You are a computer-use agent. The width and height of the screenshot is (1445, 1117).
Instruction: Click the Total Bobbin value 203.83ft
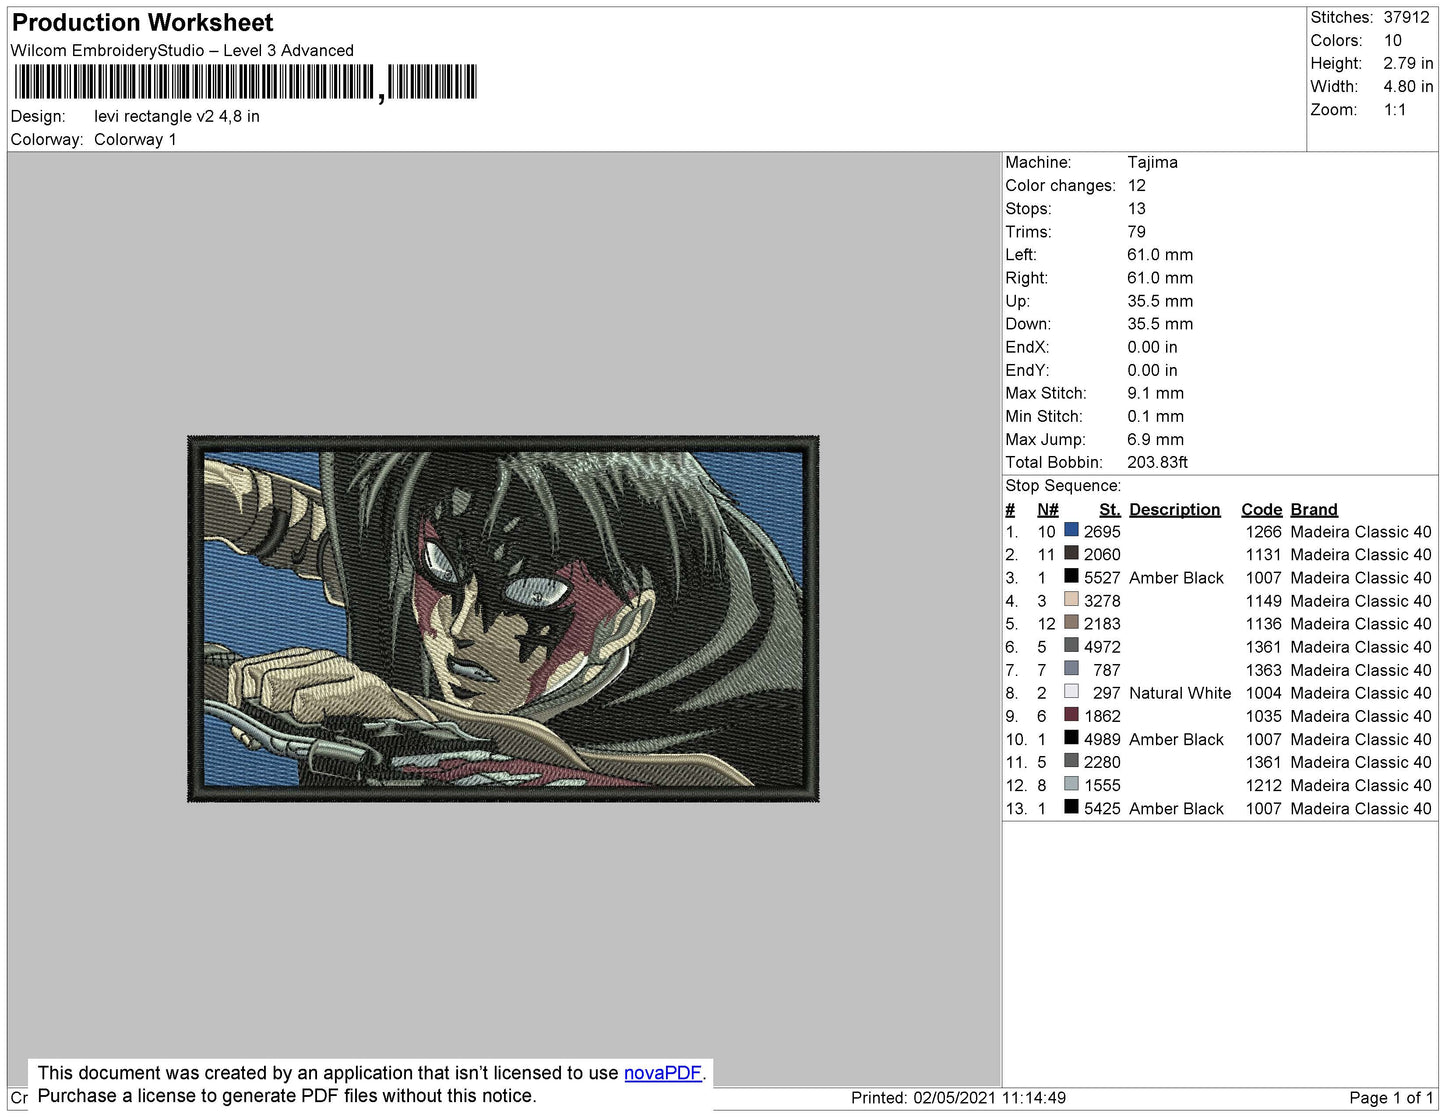[1158, 462]
